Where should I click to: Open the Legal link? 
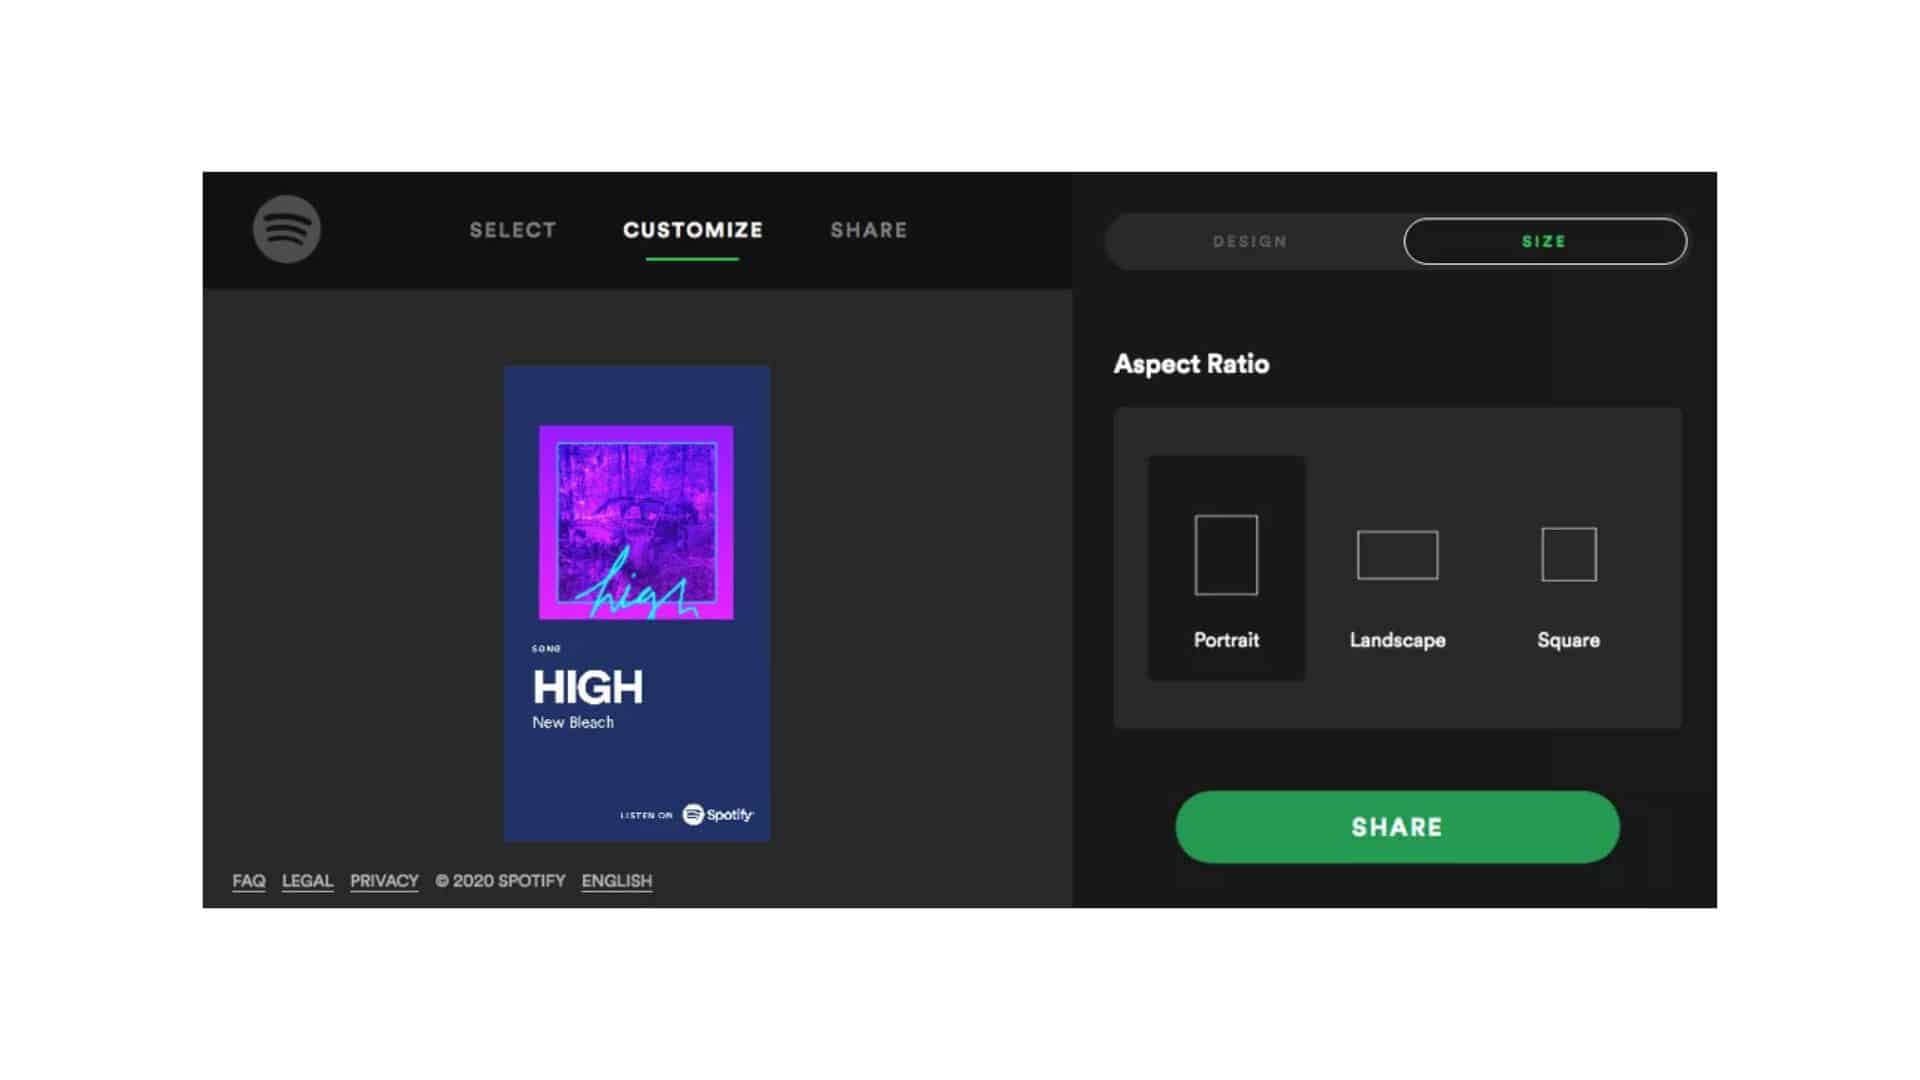[x=307, y=881]
